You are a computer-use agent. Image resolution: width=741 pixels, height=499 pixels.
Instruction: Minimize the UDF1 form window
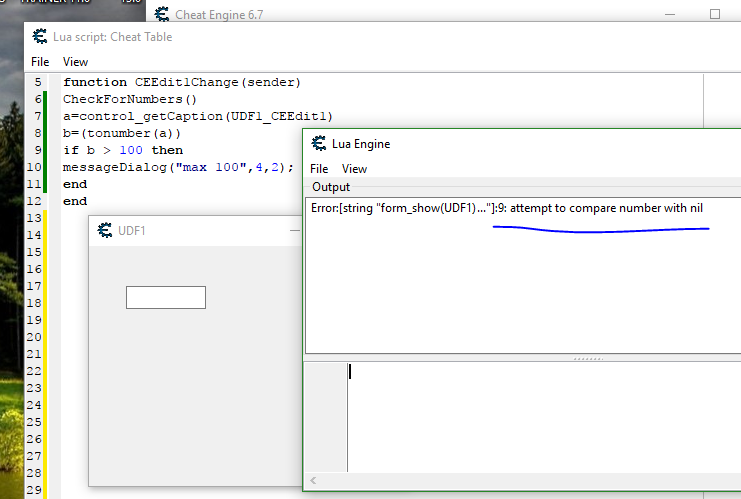(x=294, y=231)
